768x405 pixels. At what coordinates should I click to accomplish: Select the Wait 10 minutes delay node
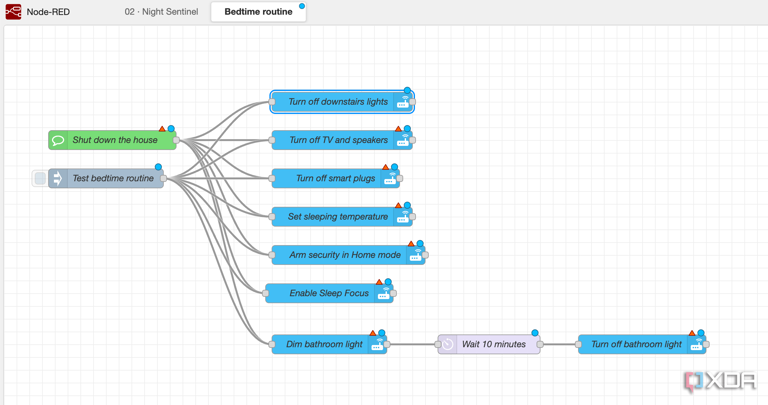coord(489,344)
